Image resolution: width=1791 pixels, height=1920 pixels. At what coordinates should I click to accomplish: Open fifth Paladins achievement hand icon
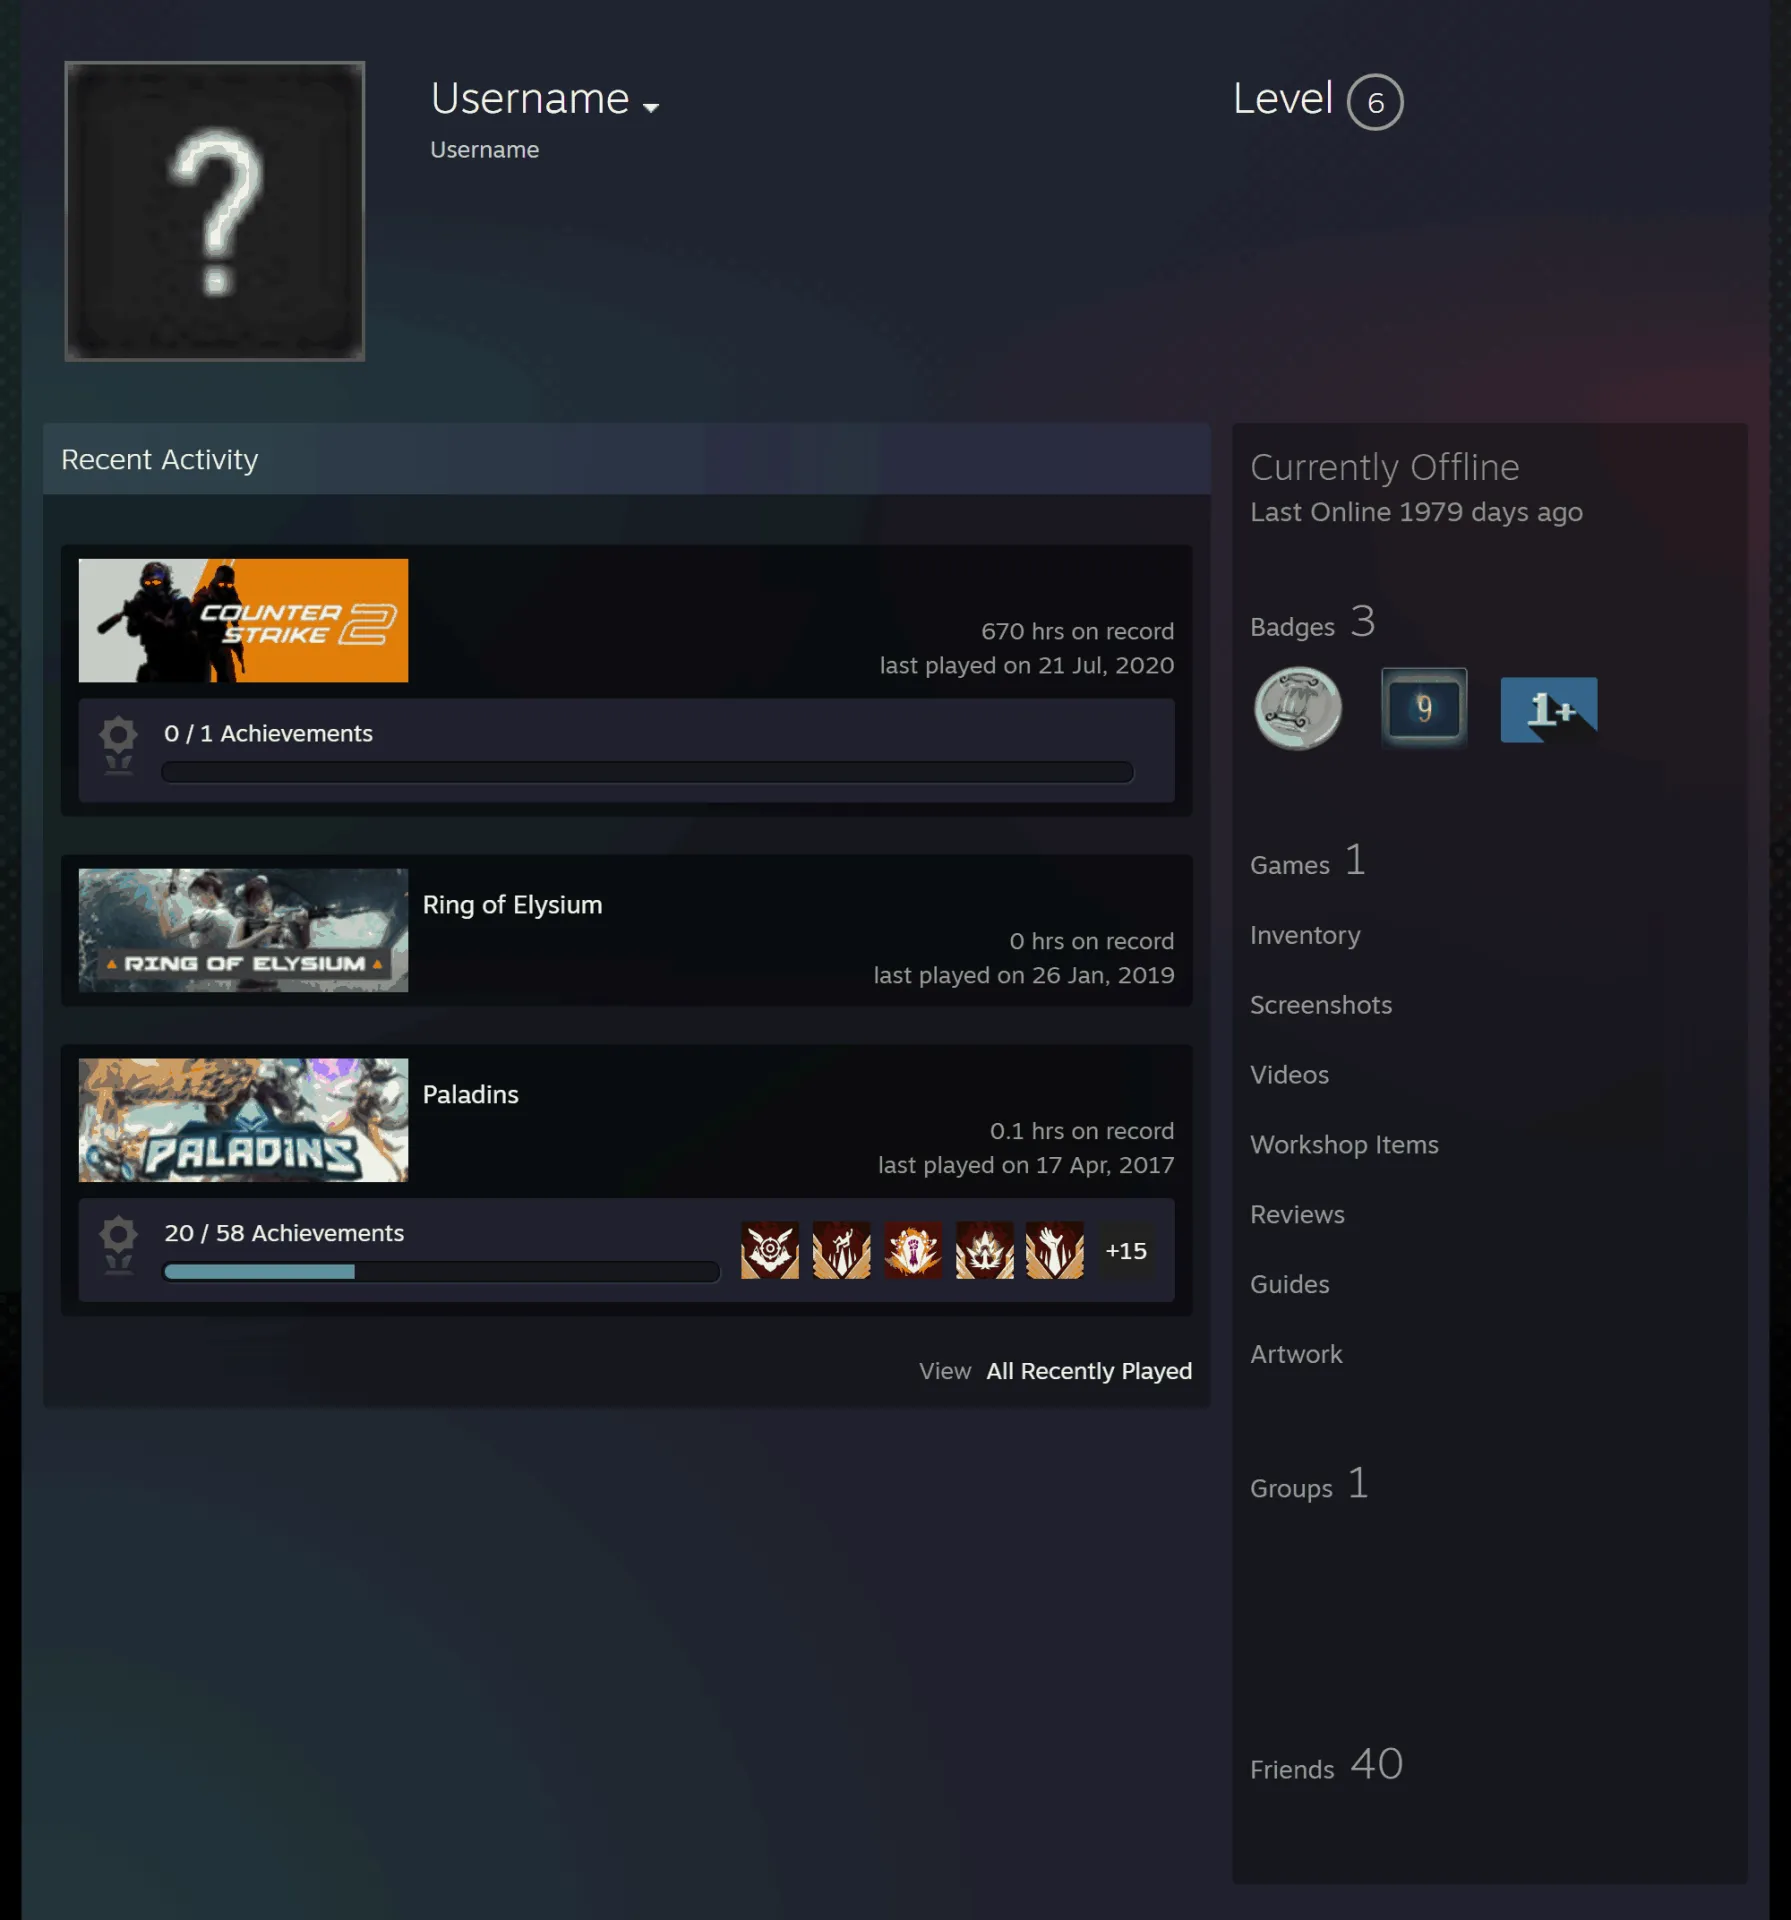(x=1055, y=1250)
